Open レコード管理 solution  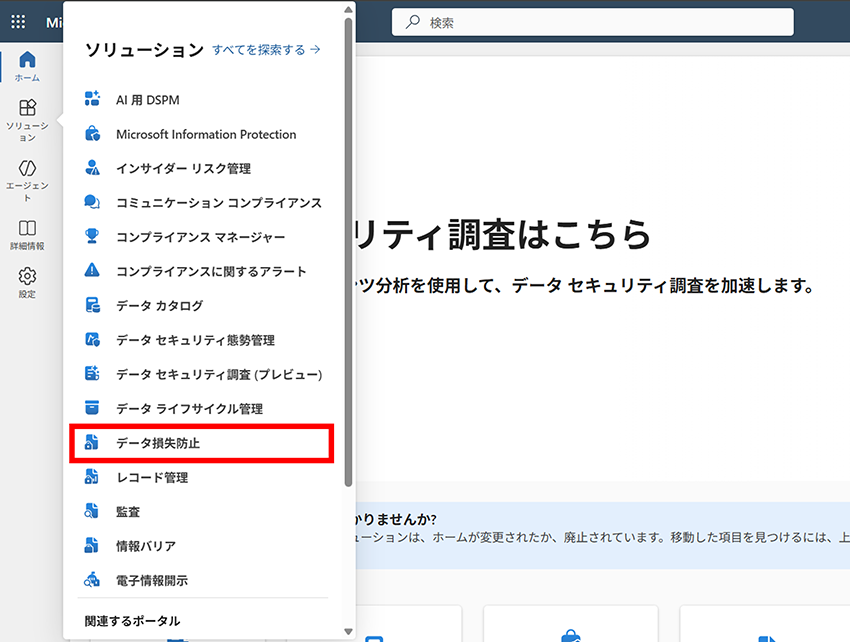pos(152,477)
